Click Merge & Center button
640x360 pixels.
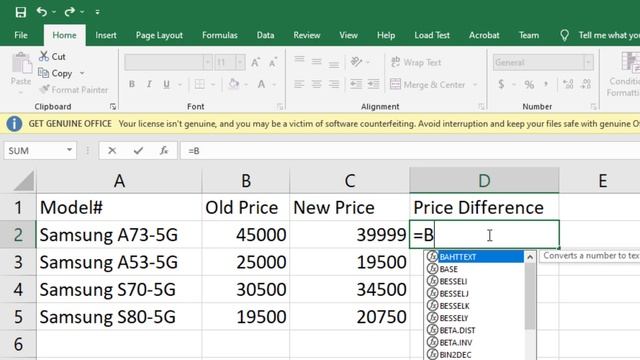click(427, 84)
